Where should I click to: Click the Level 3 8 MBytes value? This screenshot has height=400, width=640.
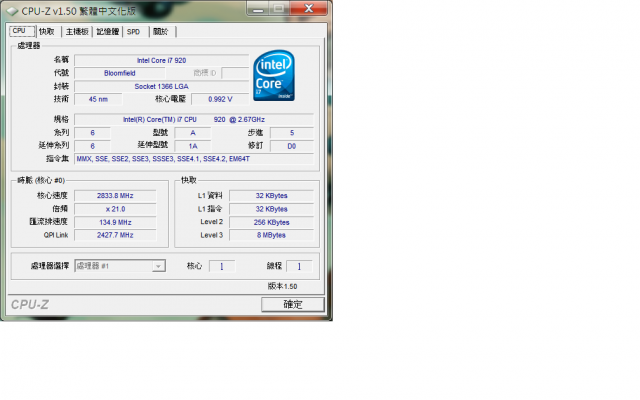pyautogui.click(x=271, y=235)
